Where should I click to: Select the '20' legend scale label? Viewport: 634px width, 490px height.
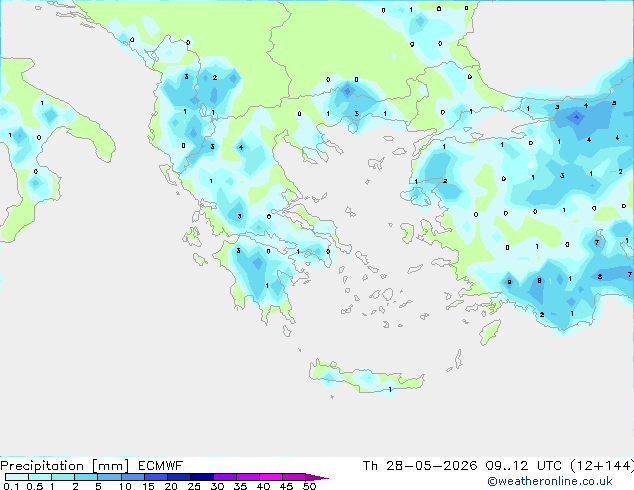[x=171, y=486]
